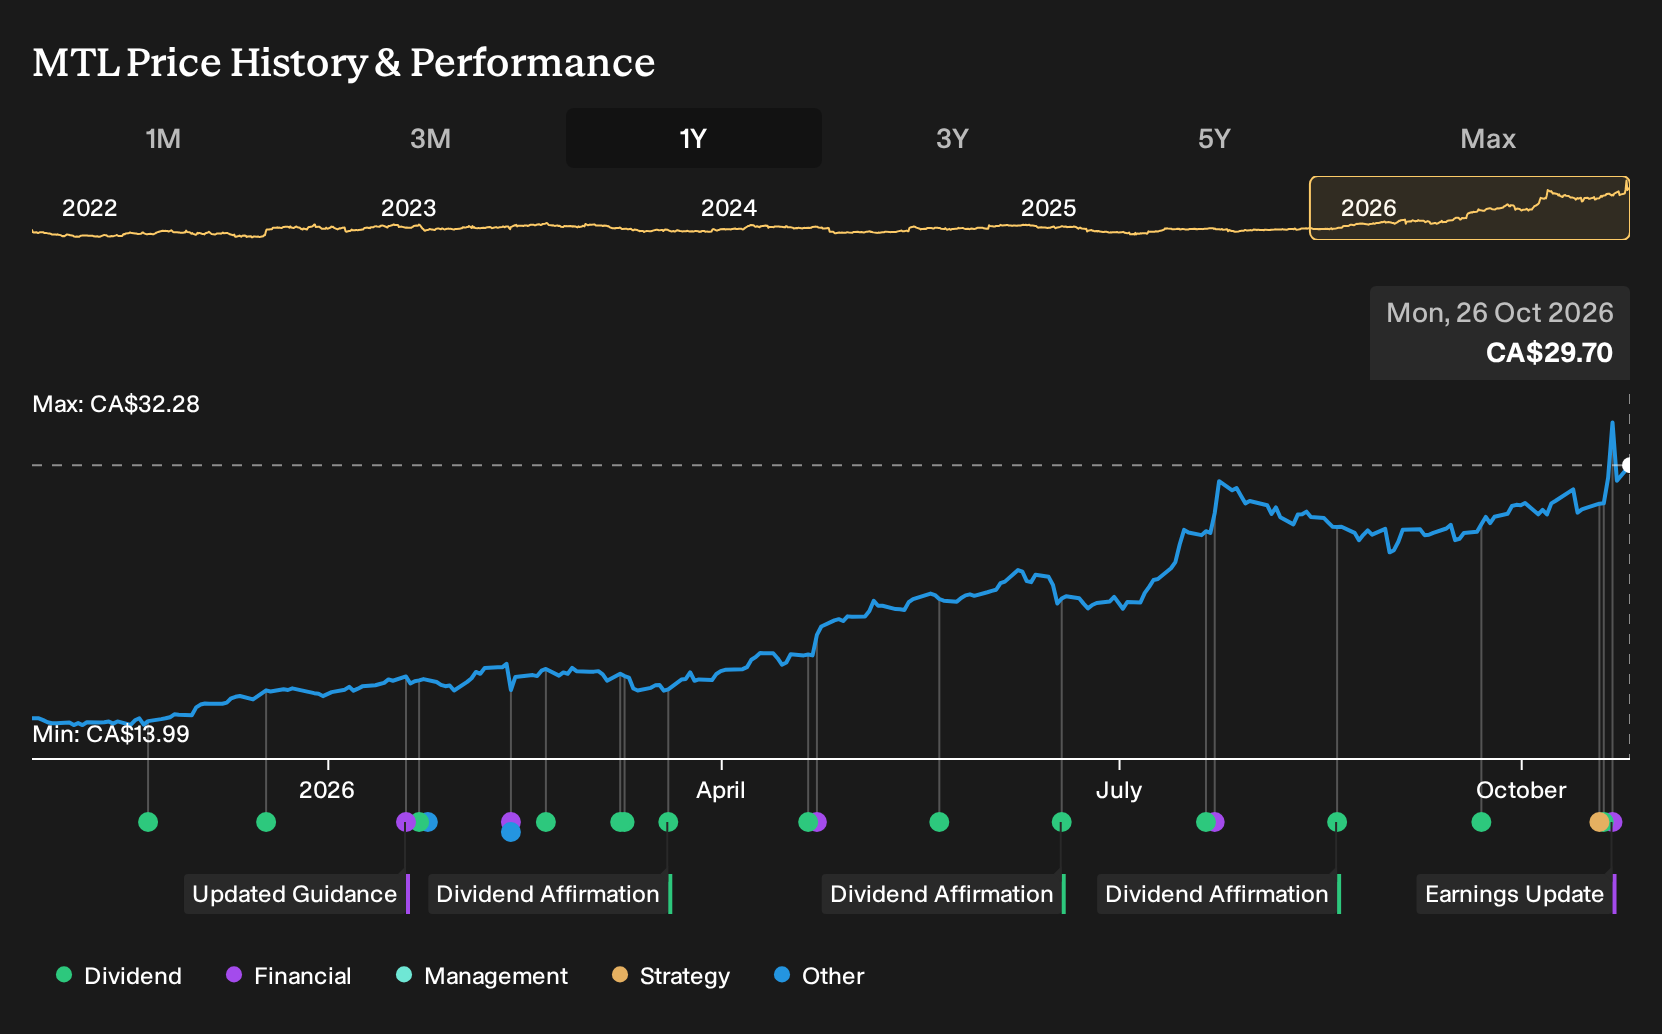Click the highlighted 2026 range selector in overview
1662x1034 pixels.
tap(1469, 208)
